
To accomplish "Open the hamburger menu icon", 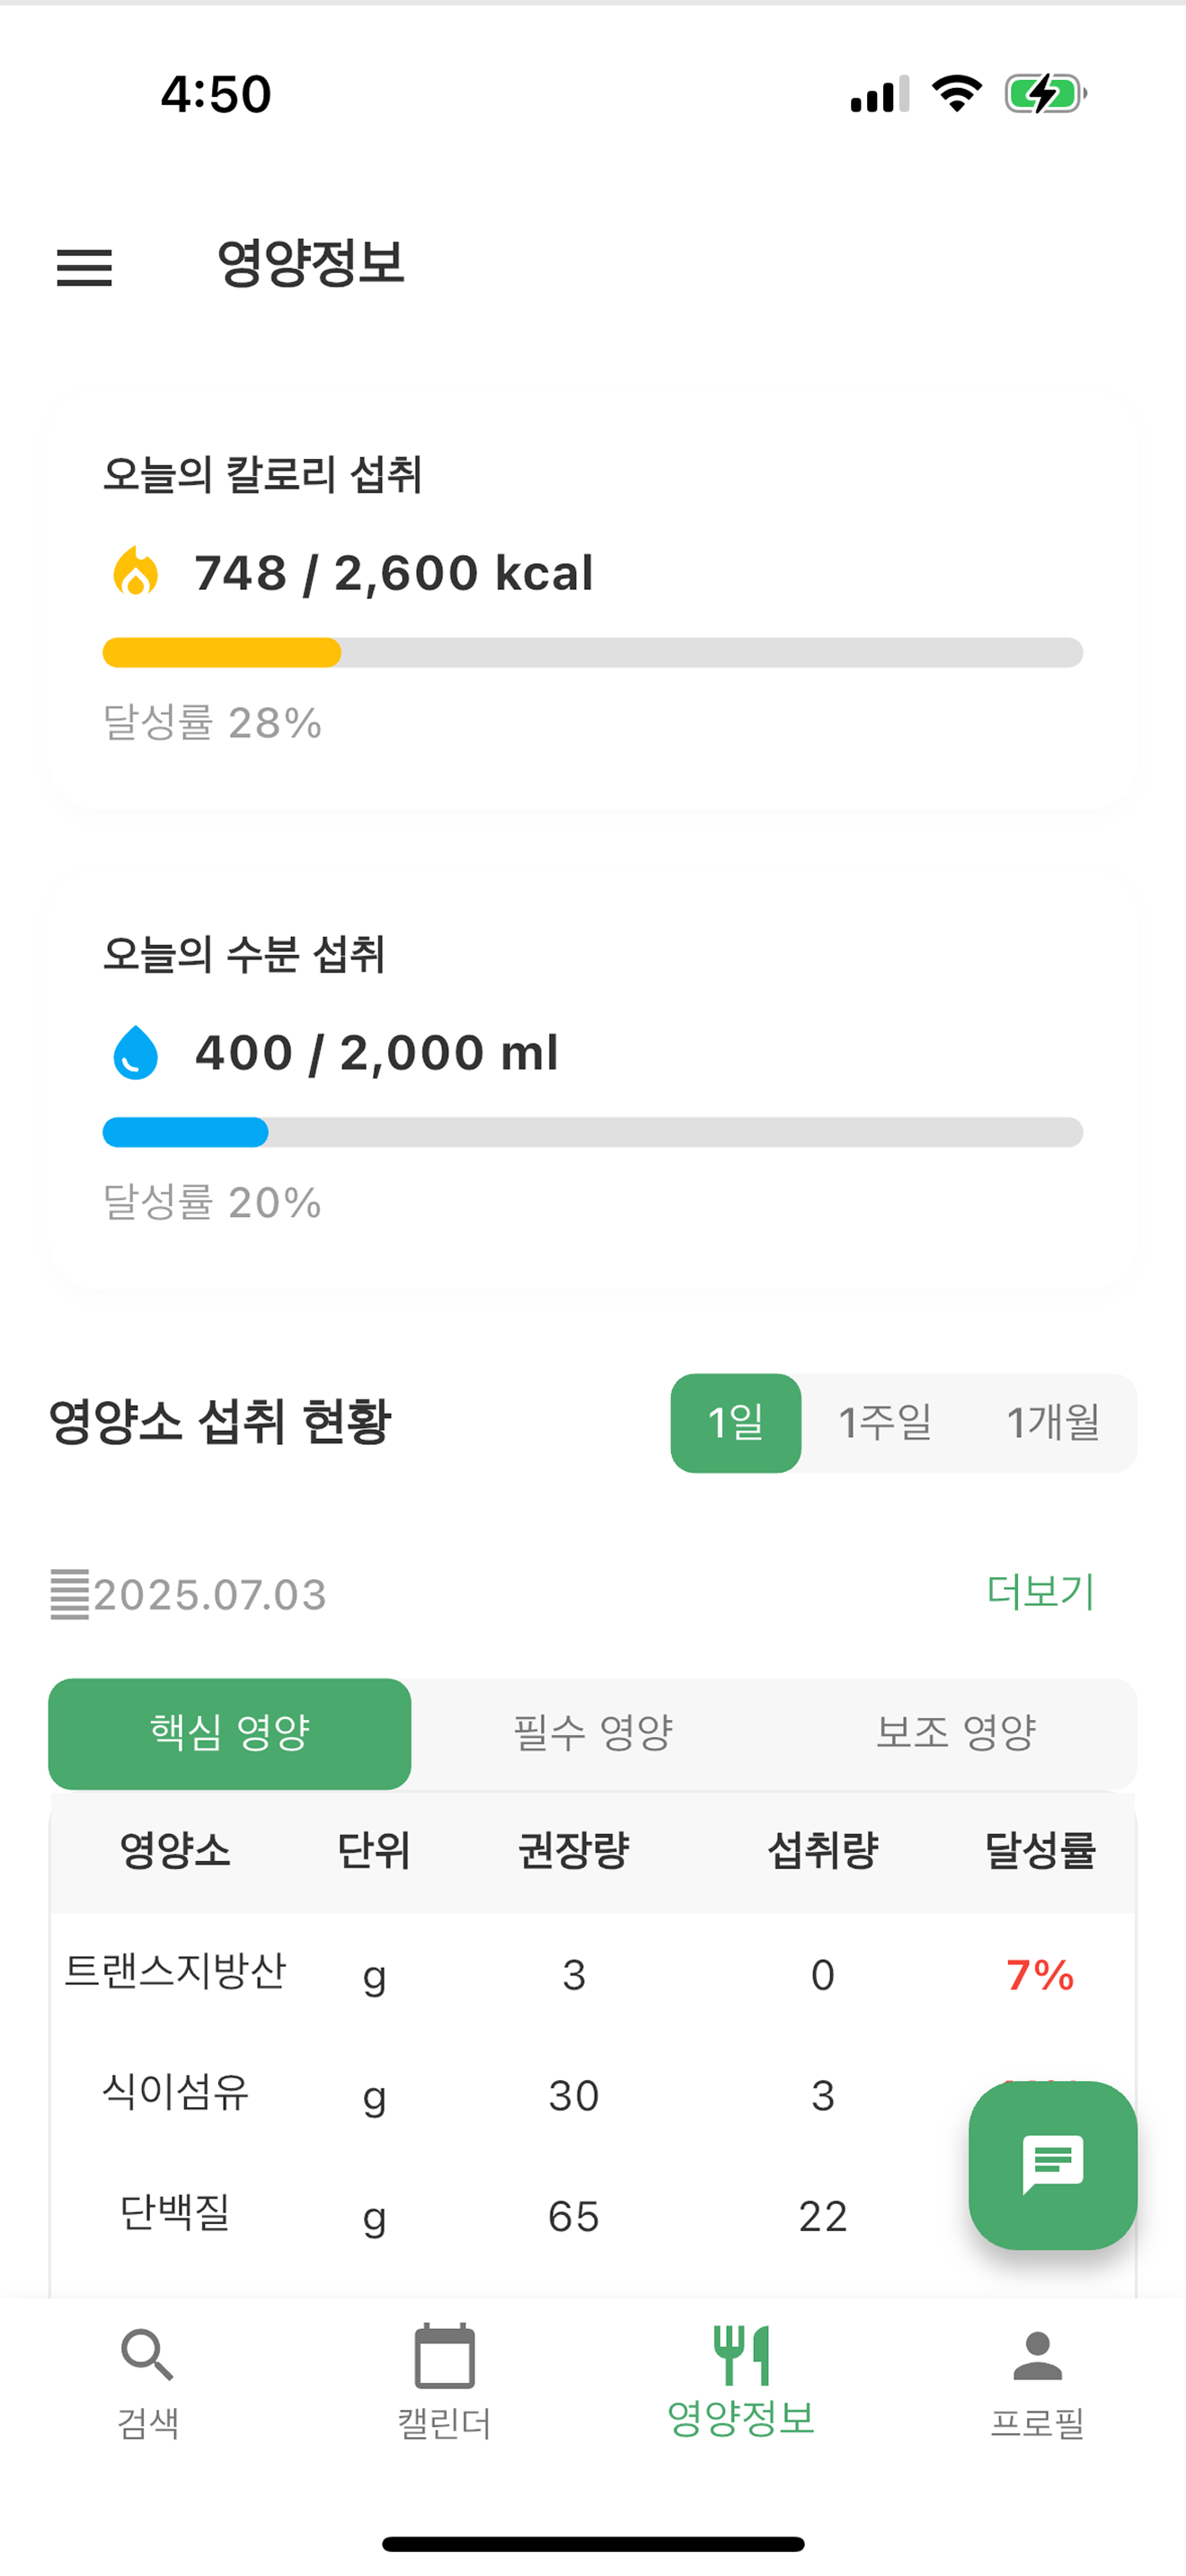I will [x=84, y=267].
